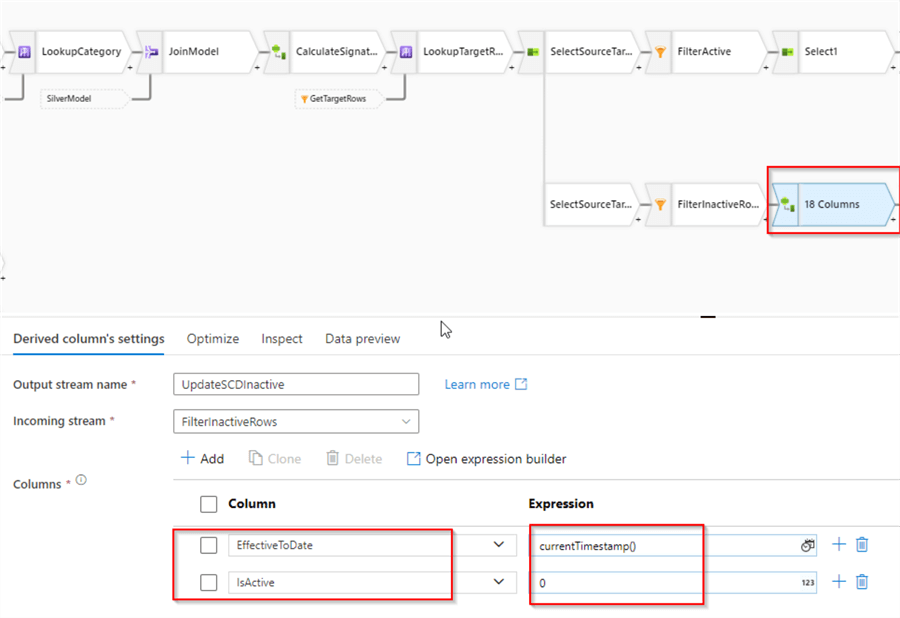The image size is (900, 618).
Task: Click the JoinModel join icon
Action: 153,51
